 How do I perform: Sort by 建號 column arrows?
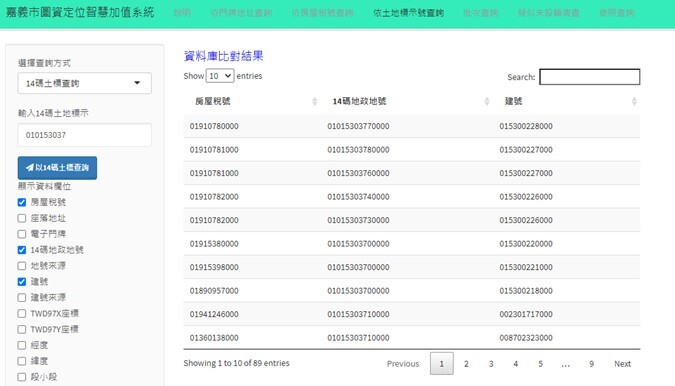[634, 101]
